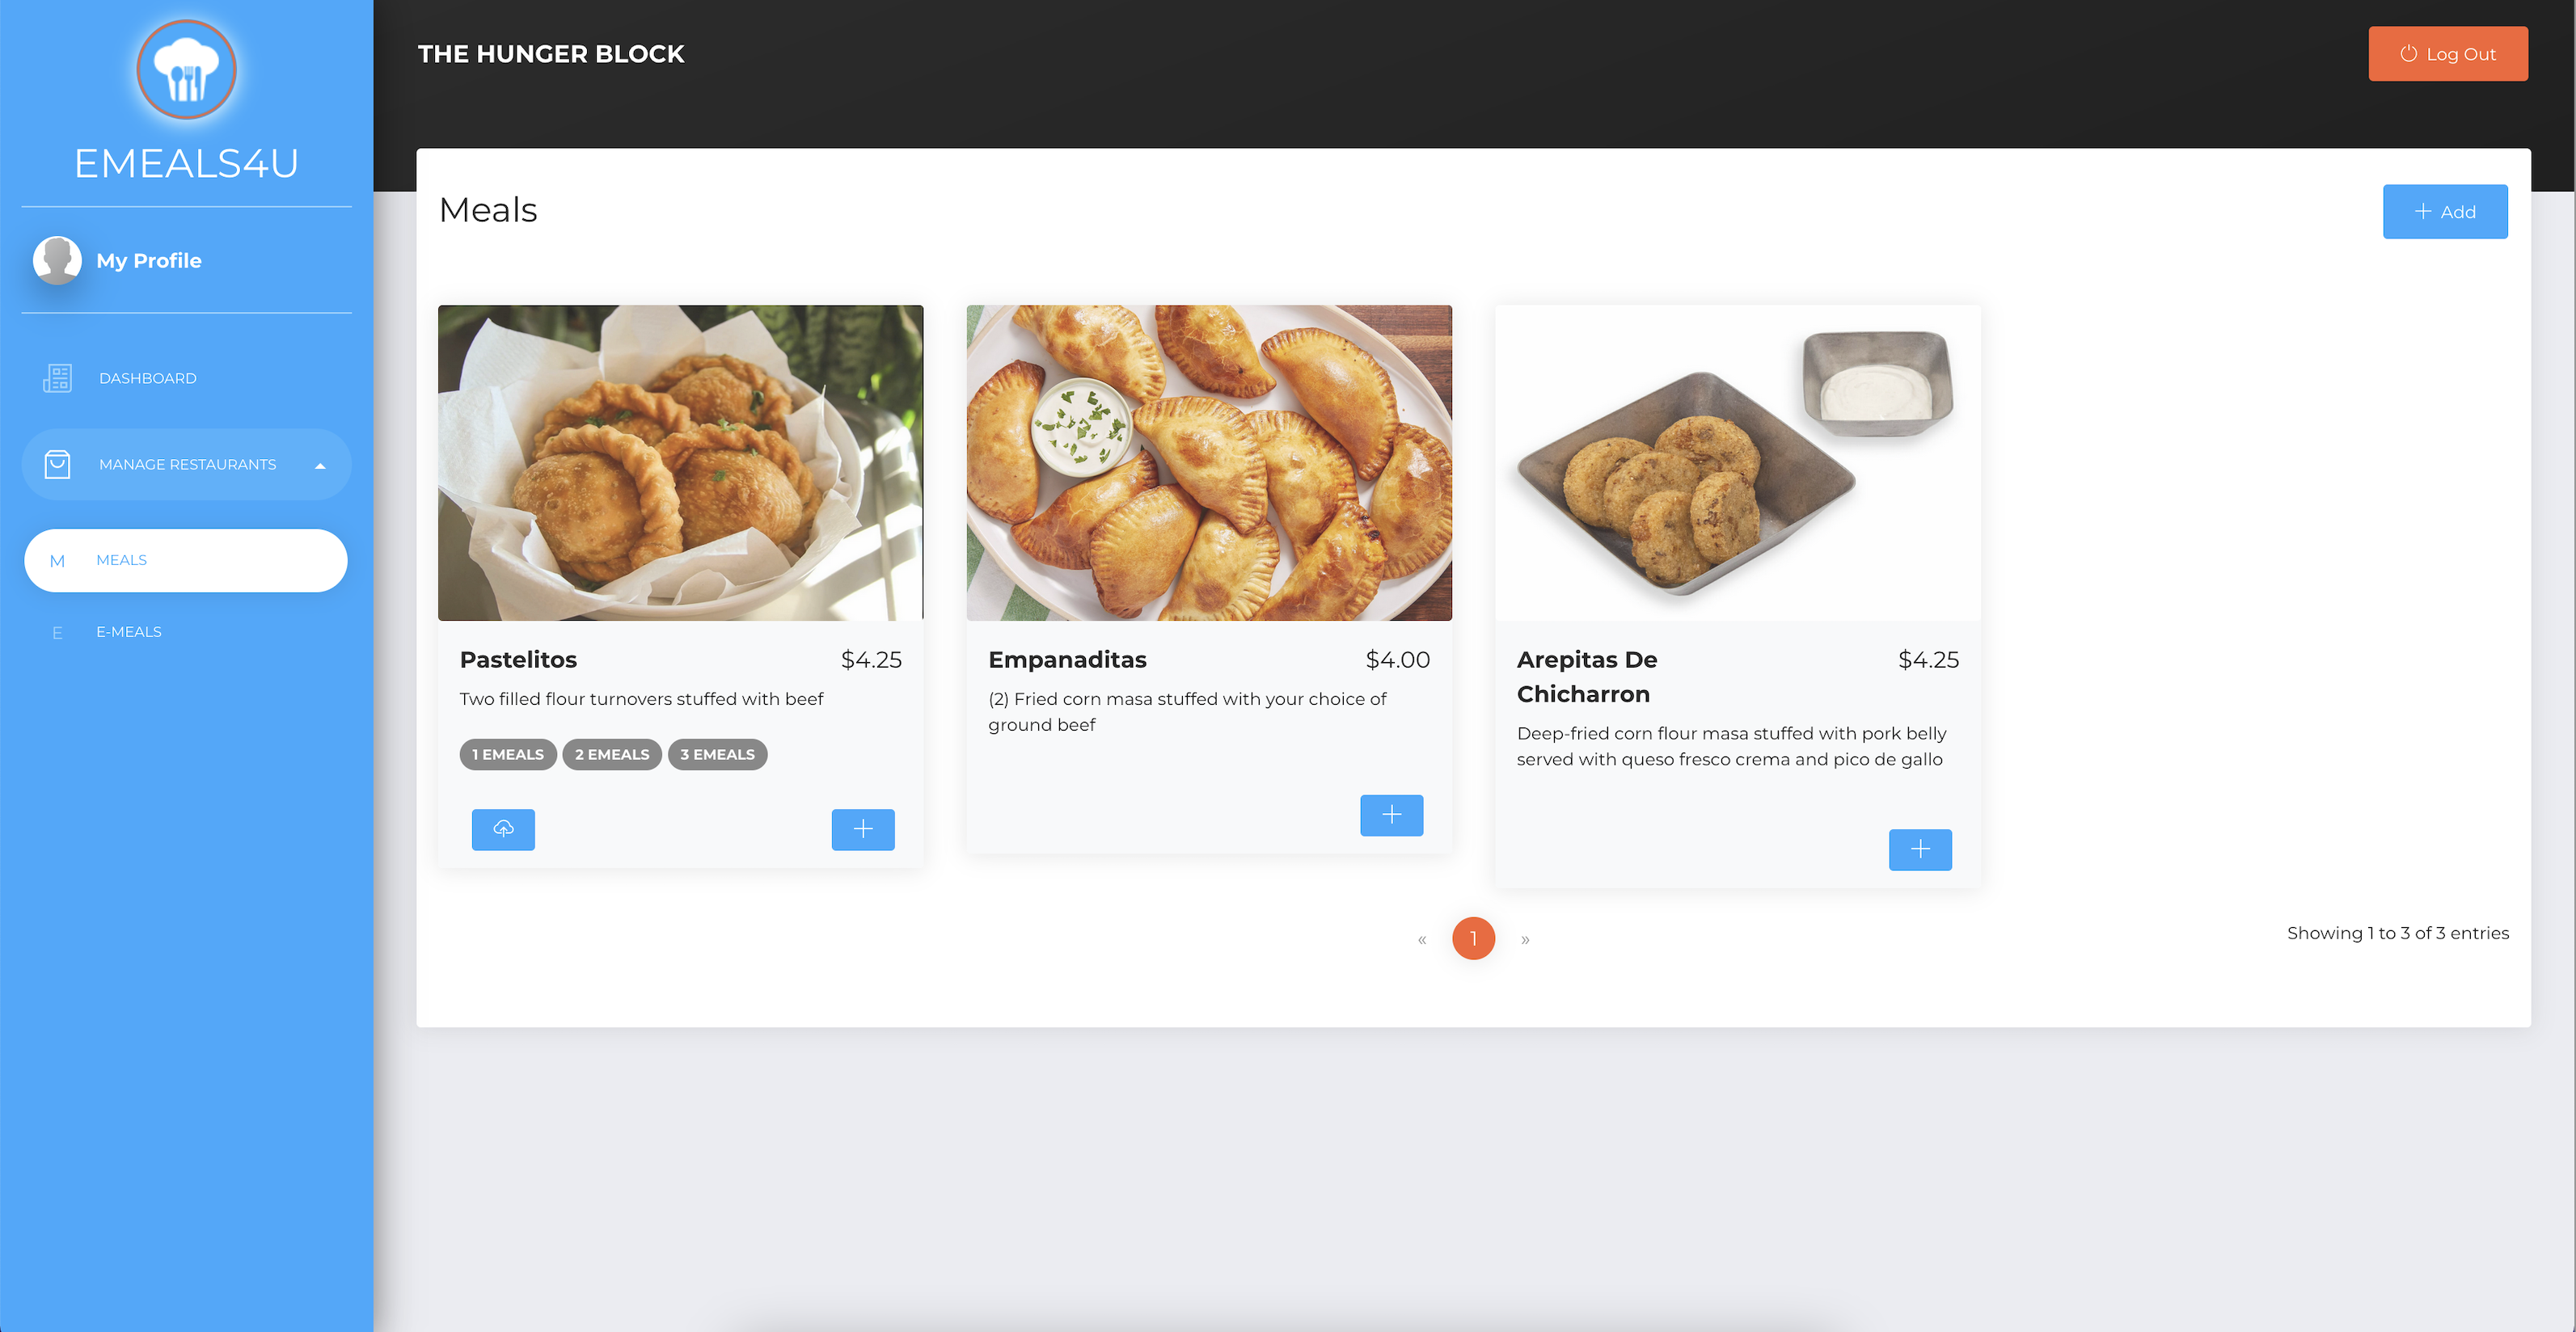Click the 1 EMEALS tag on Pastelitos
Viewport: 2576px width, 1332px height.
coord(508,752)
